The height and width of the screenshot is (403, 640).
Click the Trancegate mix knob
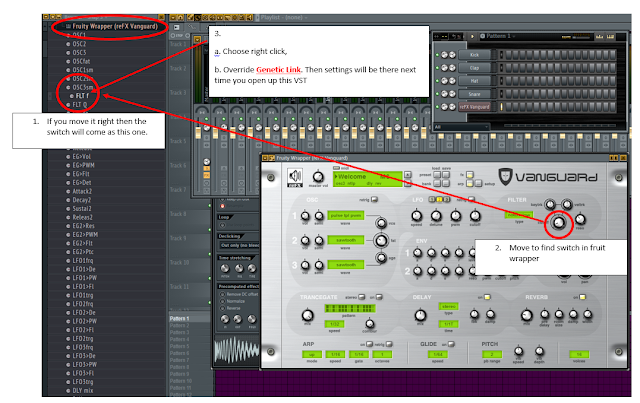tap(307, 315)
